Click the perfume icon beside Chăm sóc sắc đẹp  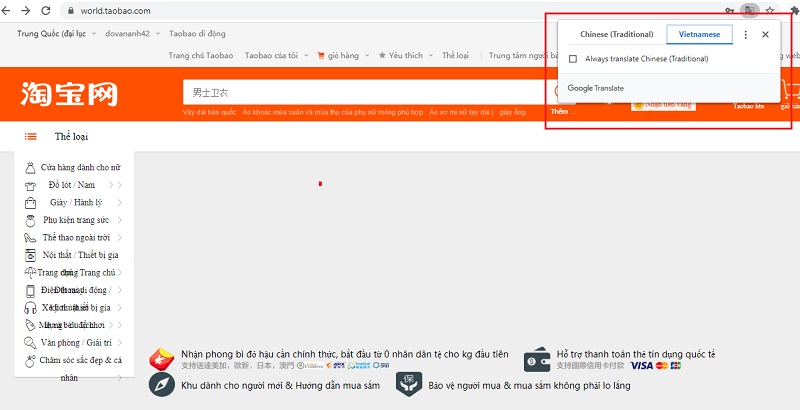click(30, 361)
